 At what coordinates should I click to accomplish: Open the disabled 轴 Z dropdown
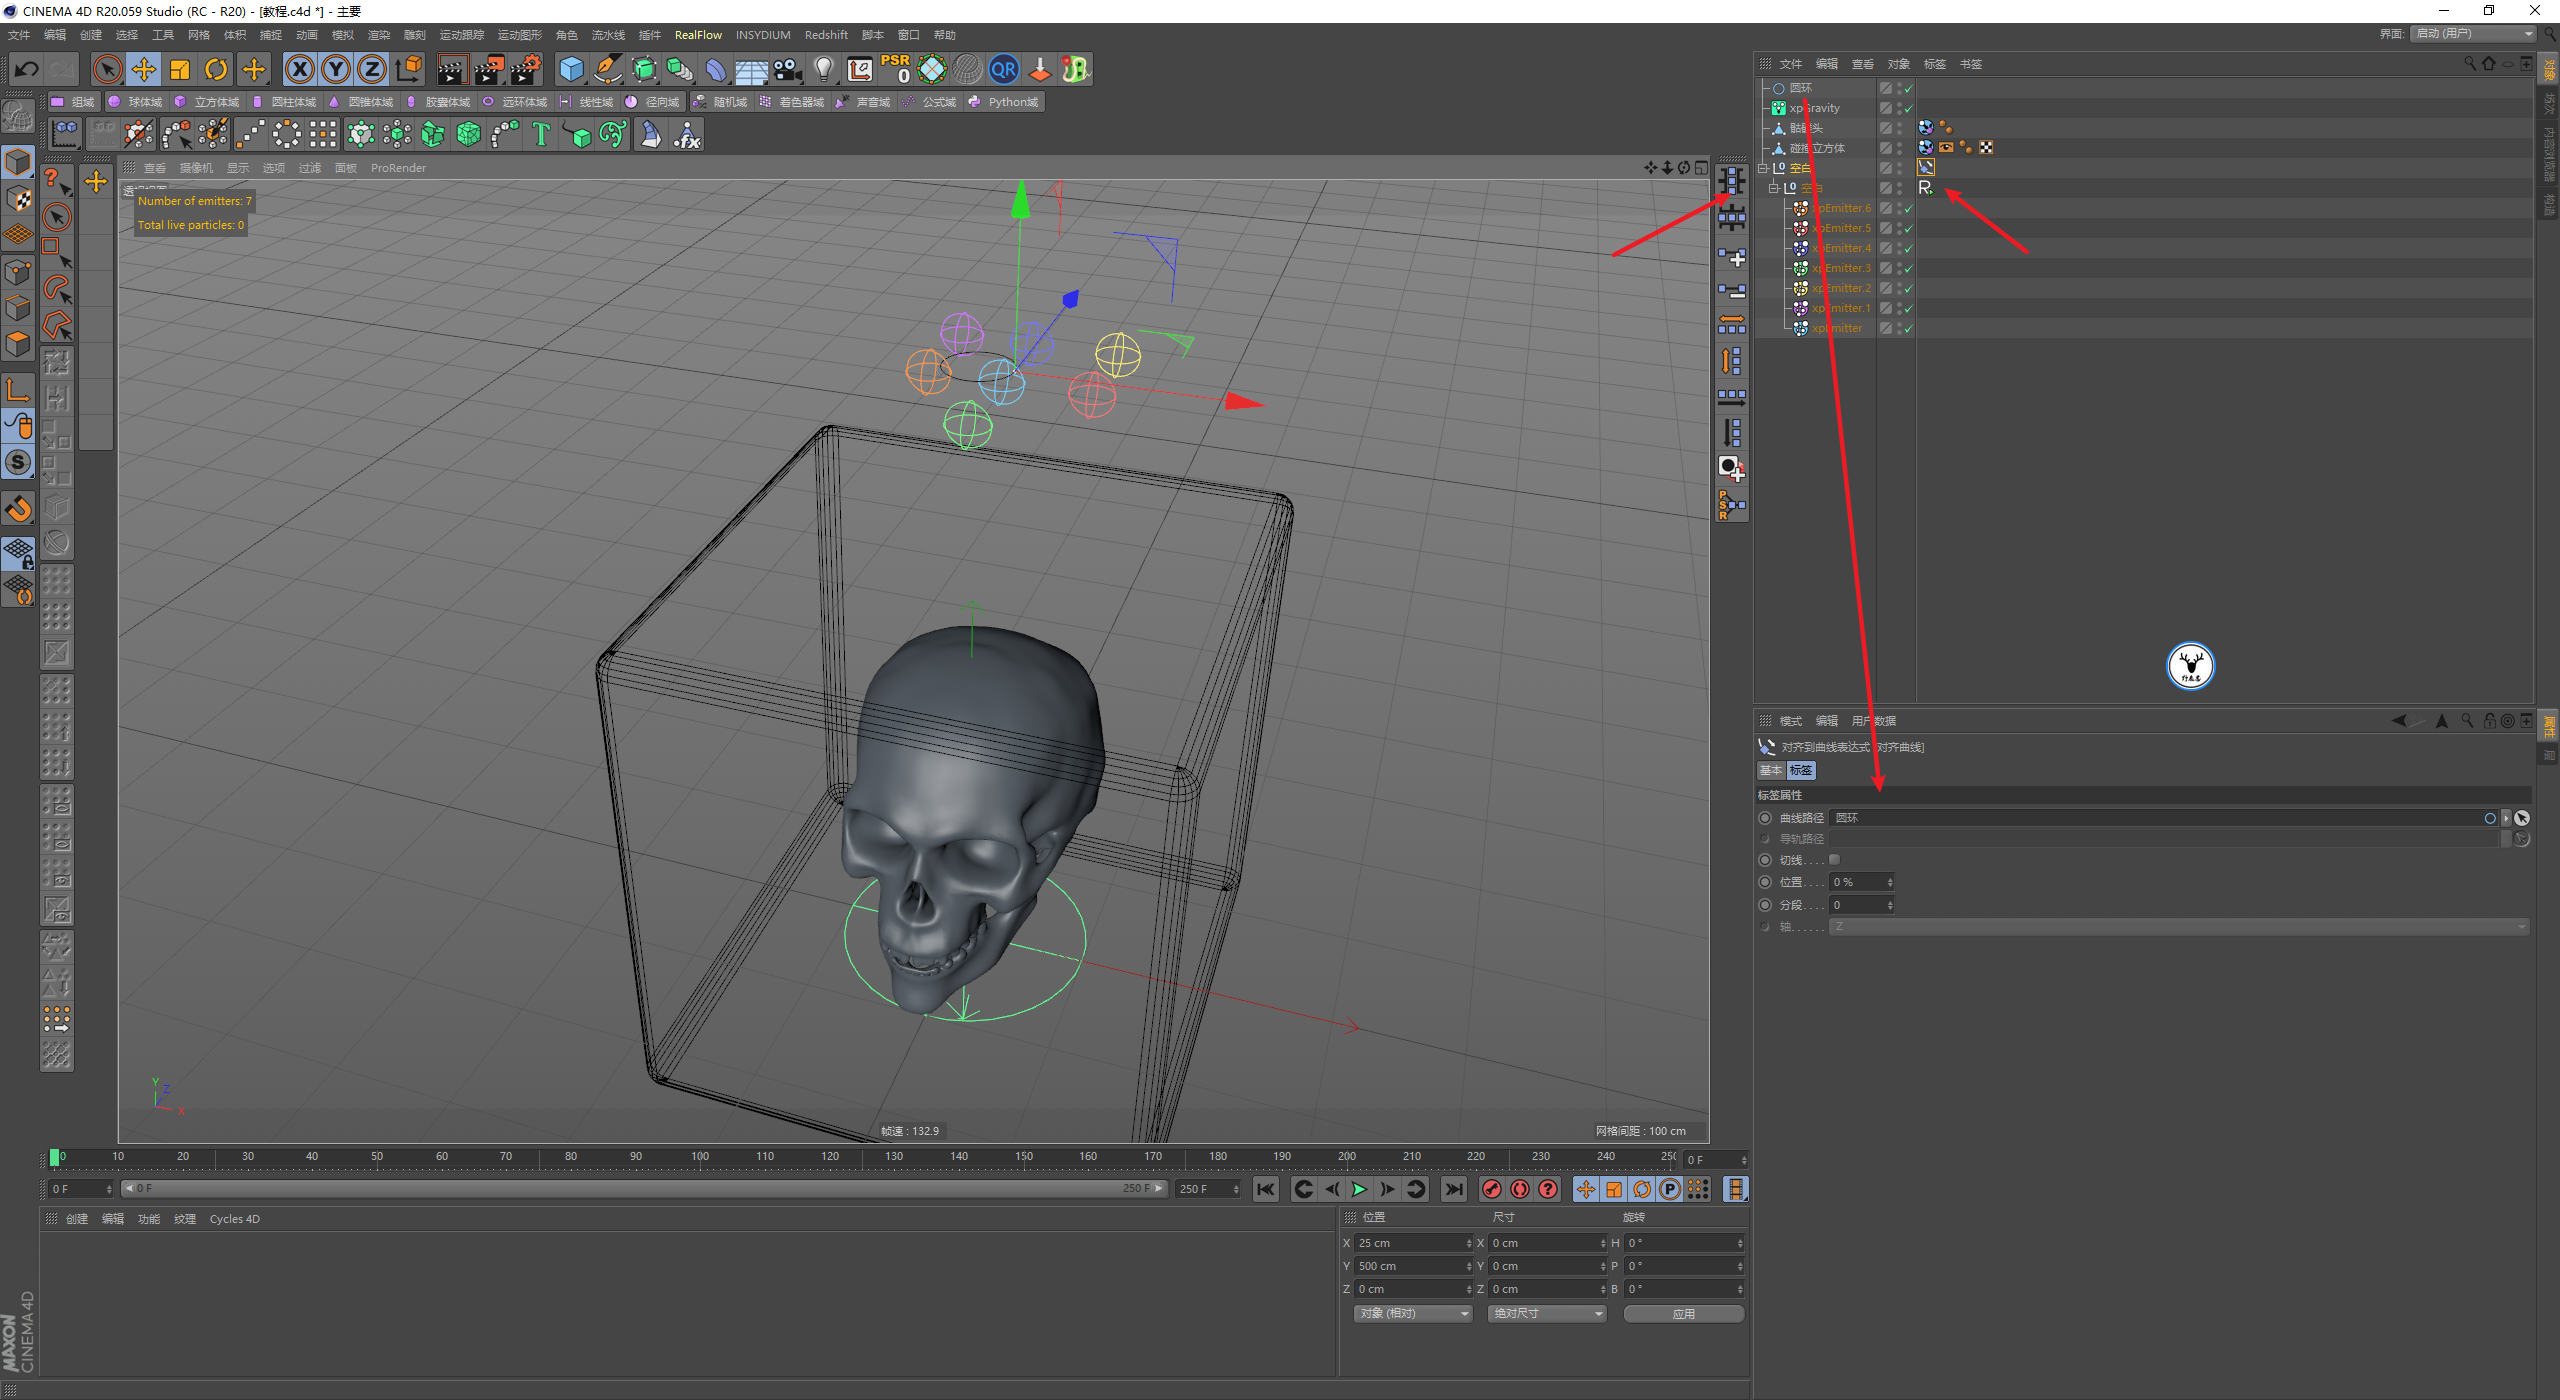(x=2179, y=927)
